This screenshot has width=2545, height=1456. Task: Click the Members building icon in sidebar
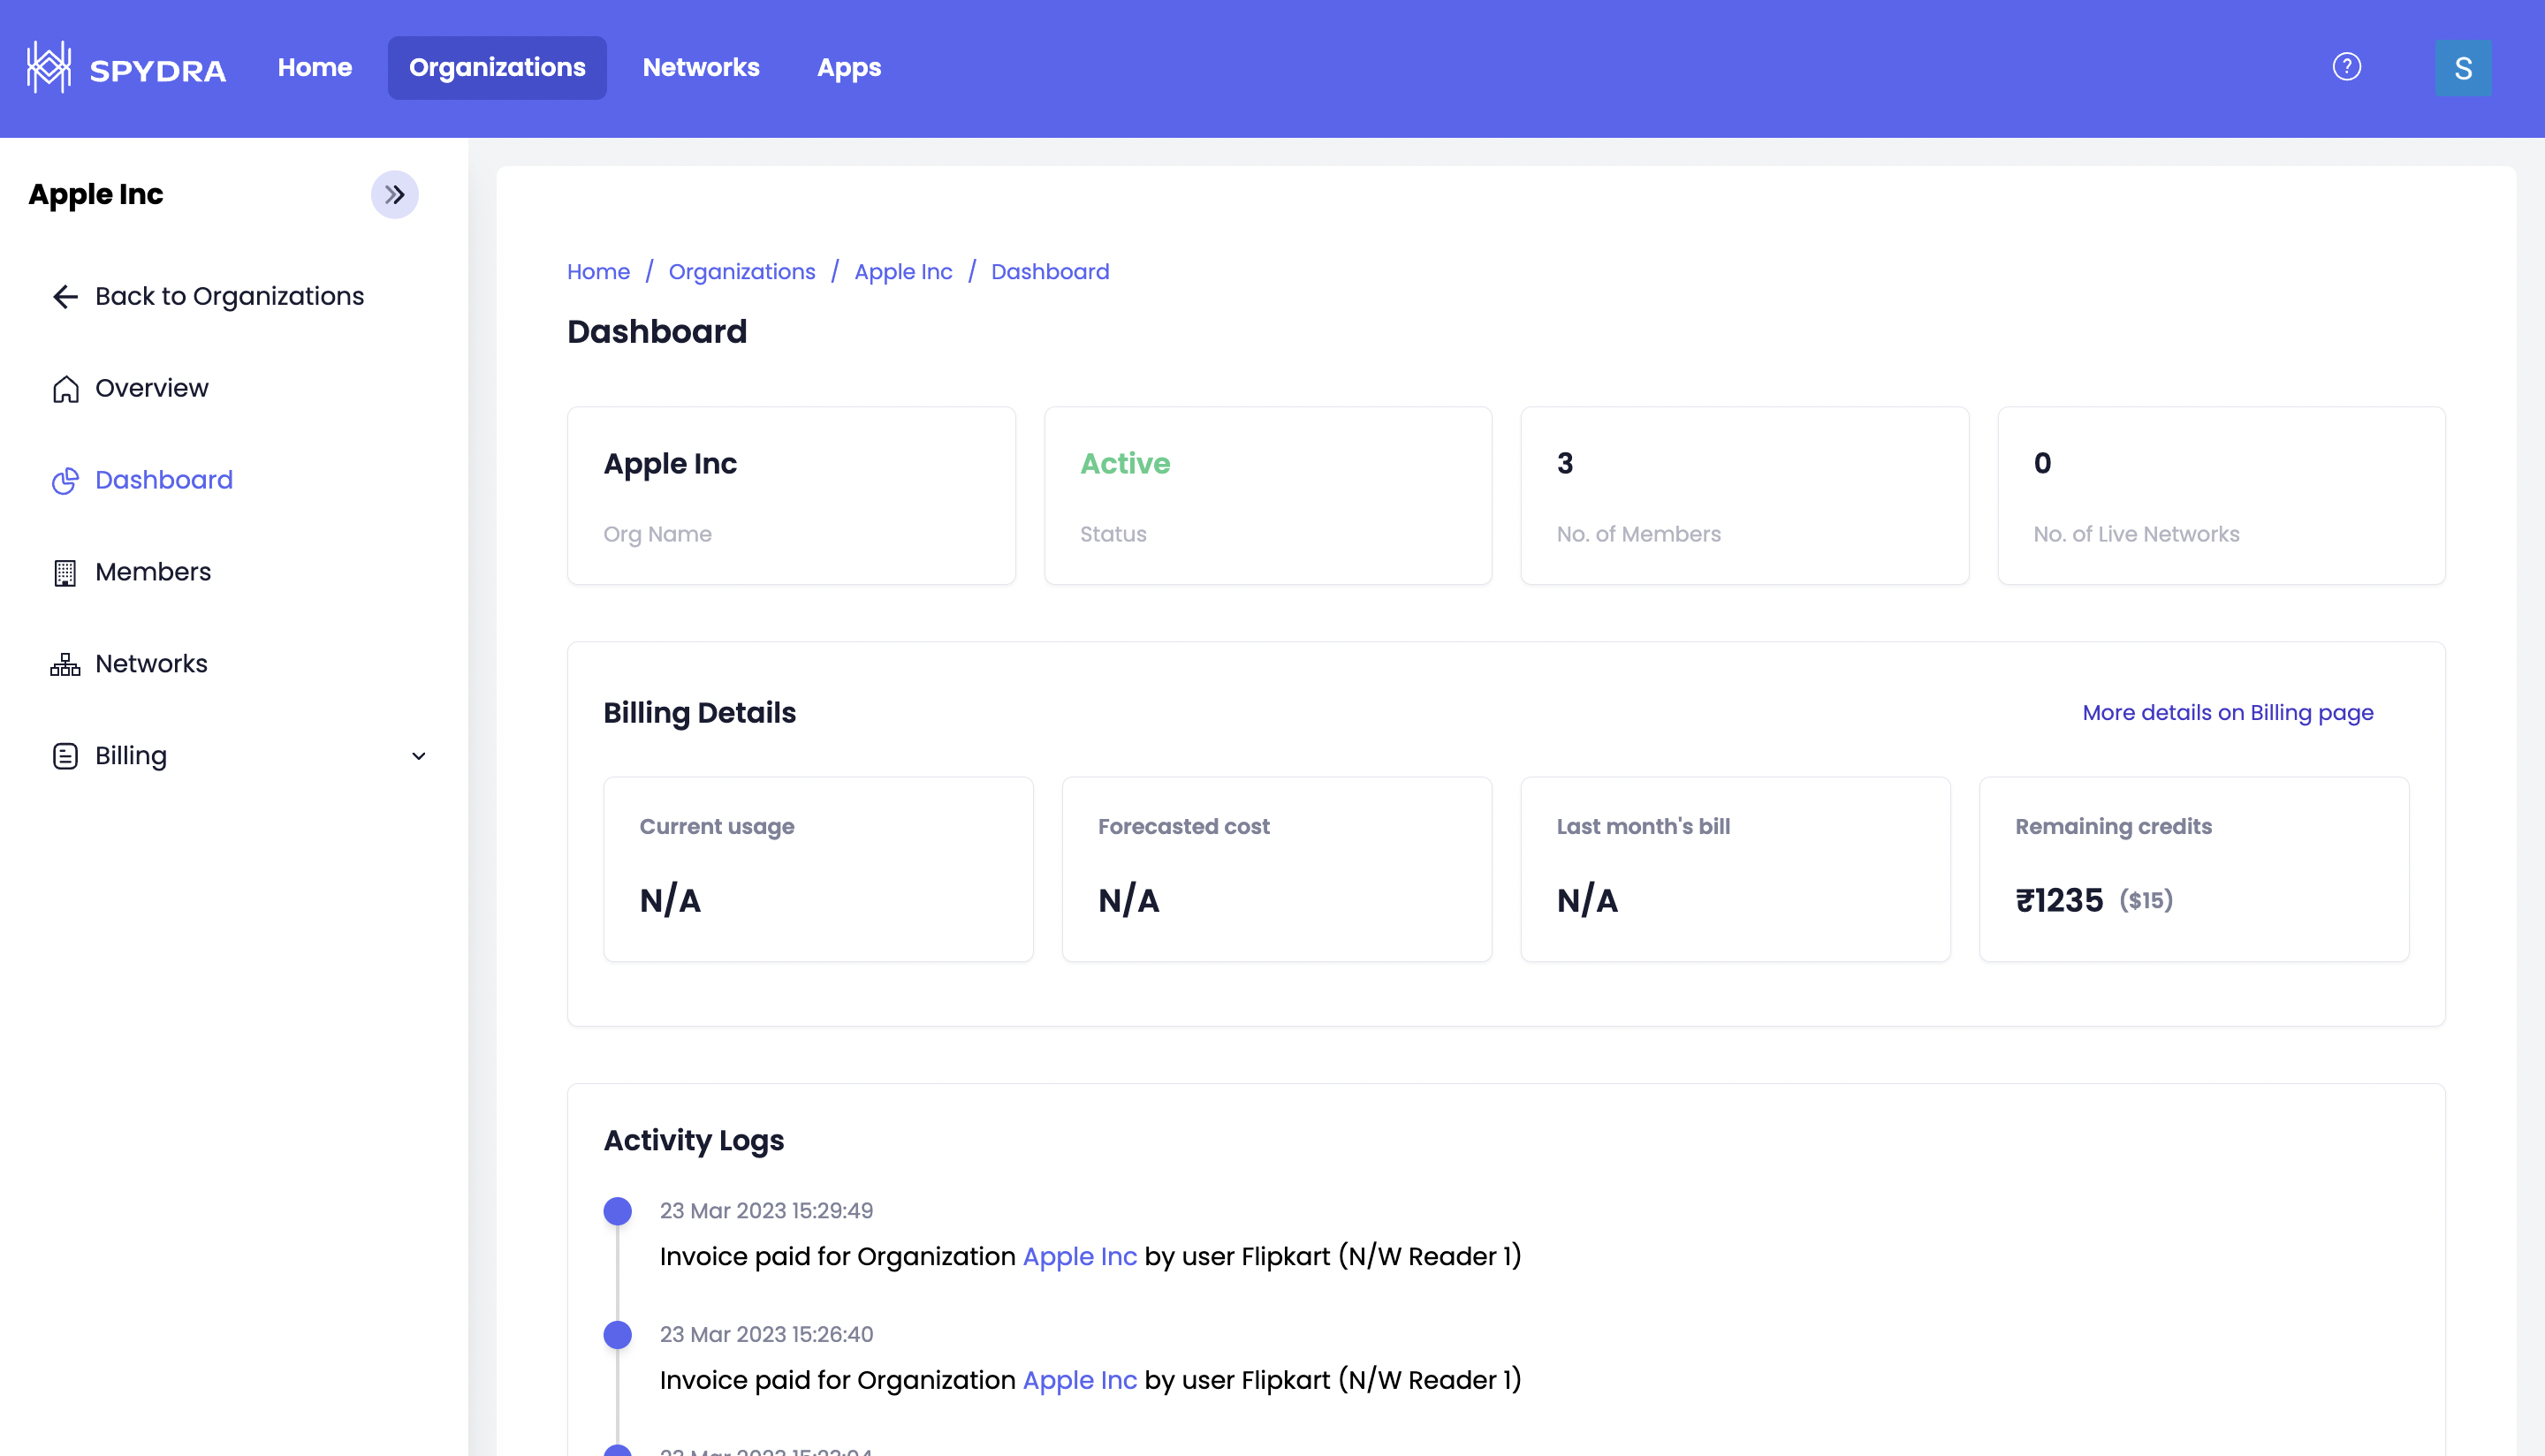65,572
